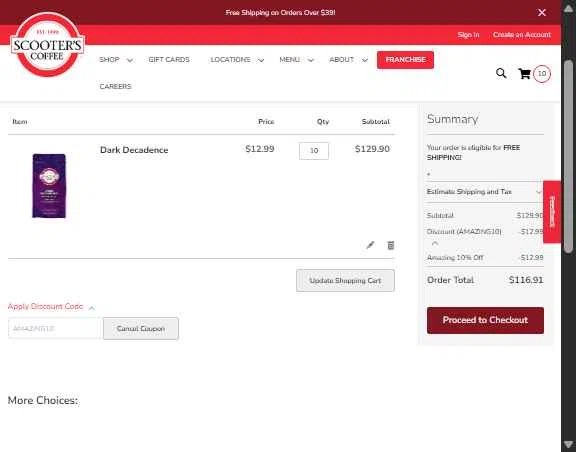This screenshot has height=452, width=576.
Task: Click 'Free Shipping on Orders Over $39!' text
Action: pyautogui.click(x=280, y=12)
